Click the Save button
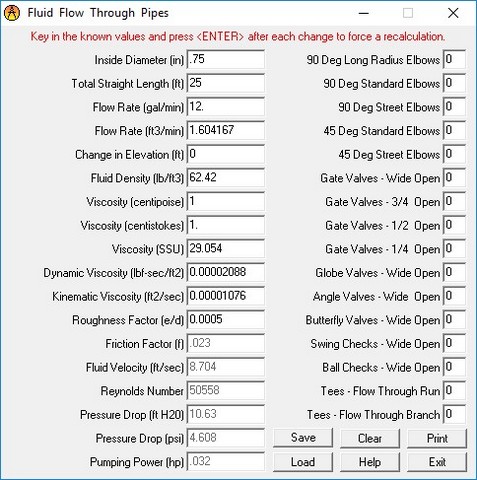This screenshot has height=480, width=477. pyautogui.click(x=303, y=438)
